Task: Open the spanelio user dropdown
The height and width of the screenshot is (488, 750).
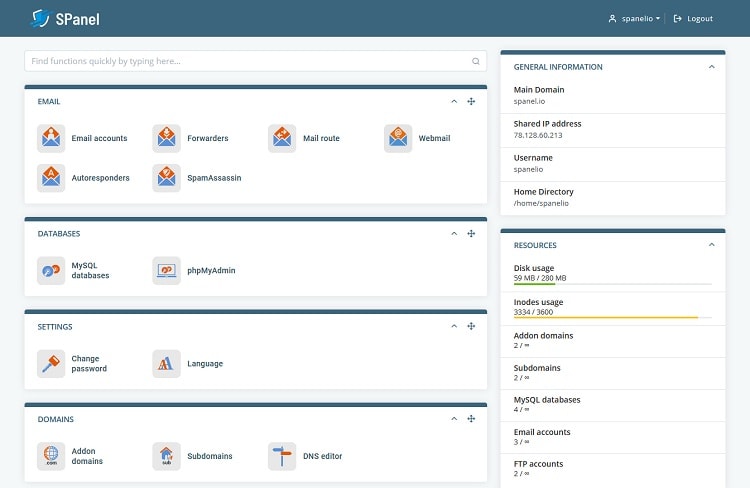Action: [634, 19]
